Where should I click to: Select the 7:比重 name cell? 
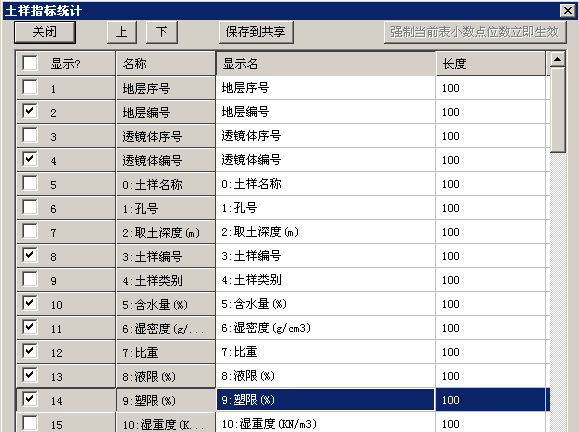pyautogui.click(x=165, y=352)
